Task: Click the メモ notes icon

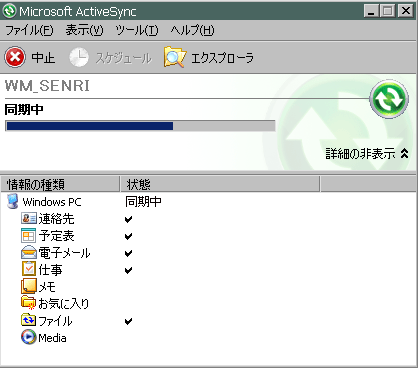Action: 29,286
